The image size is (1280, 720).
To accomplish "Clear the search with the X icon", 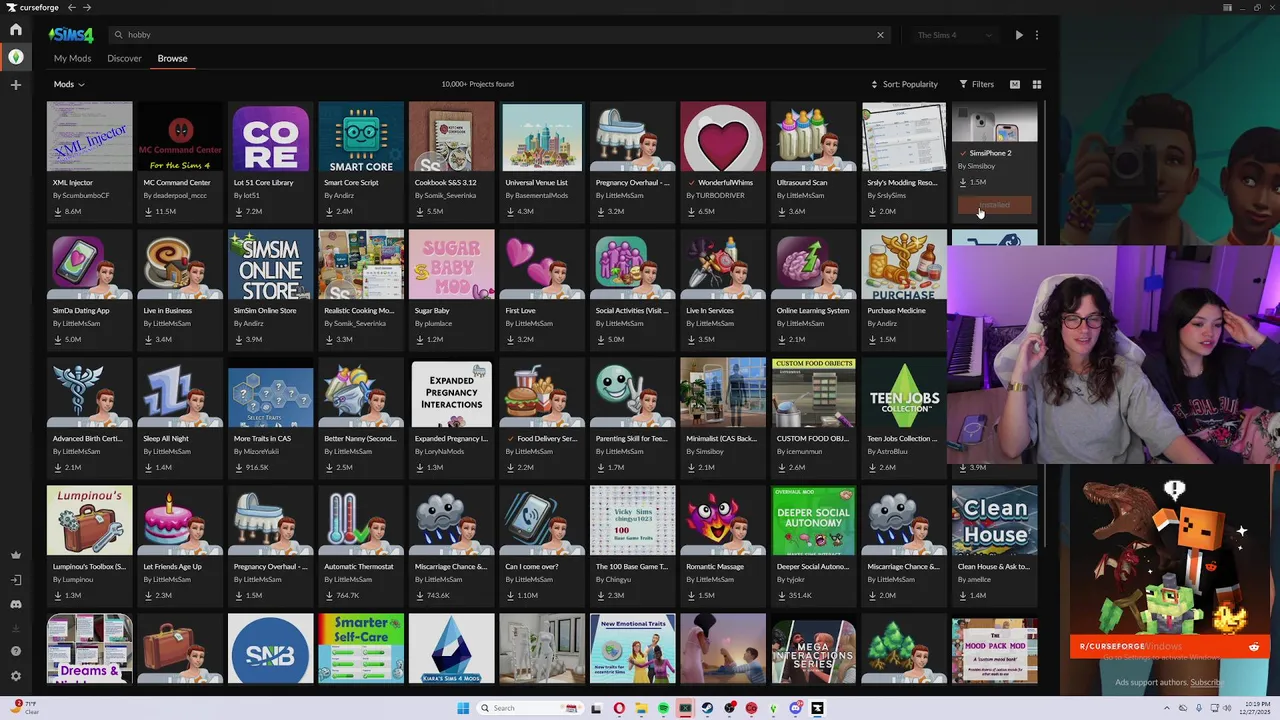I will [880, 35].
